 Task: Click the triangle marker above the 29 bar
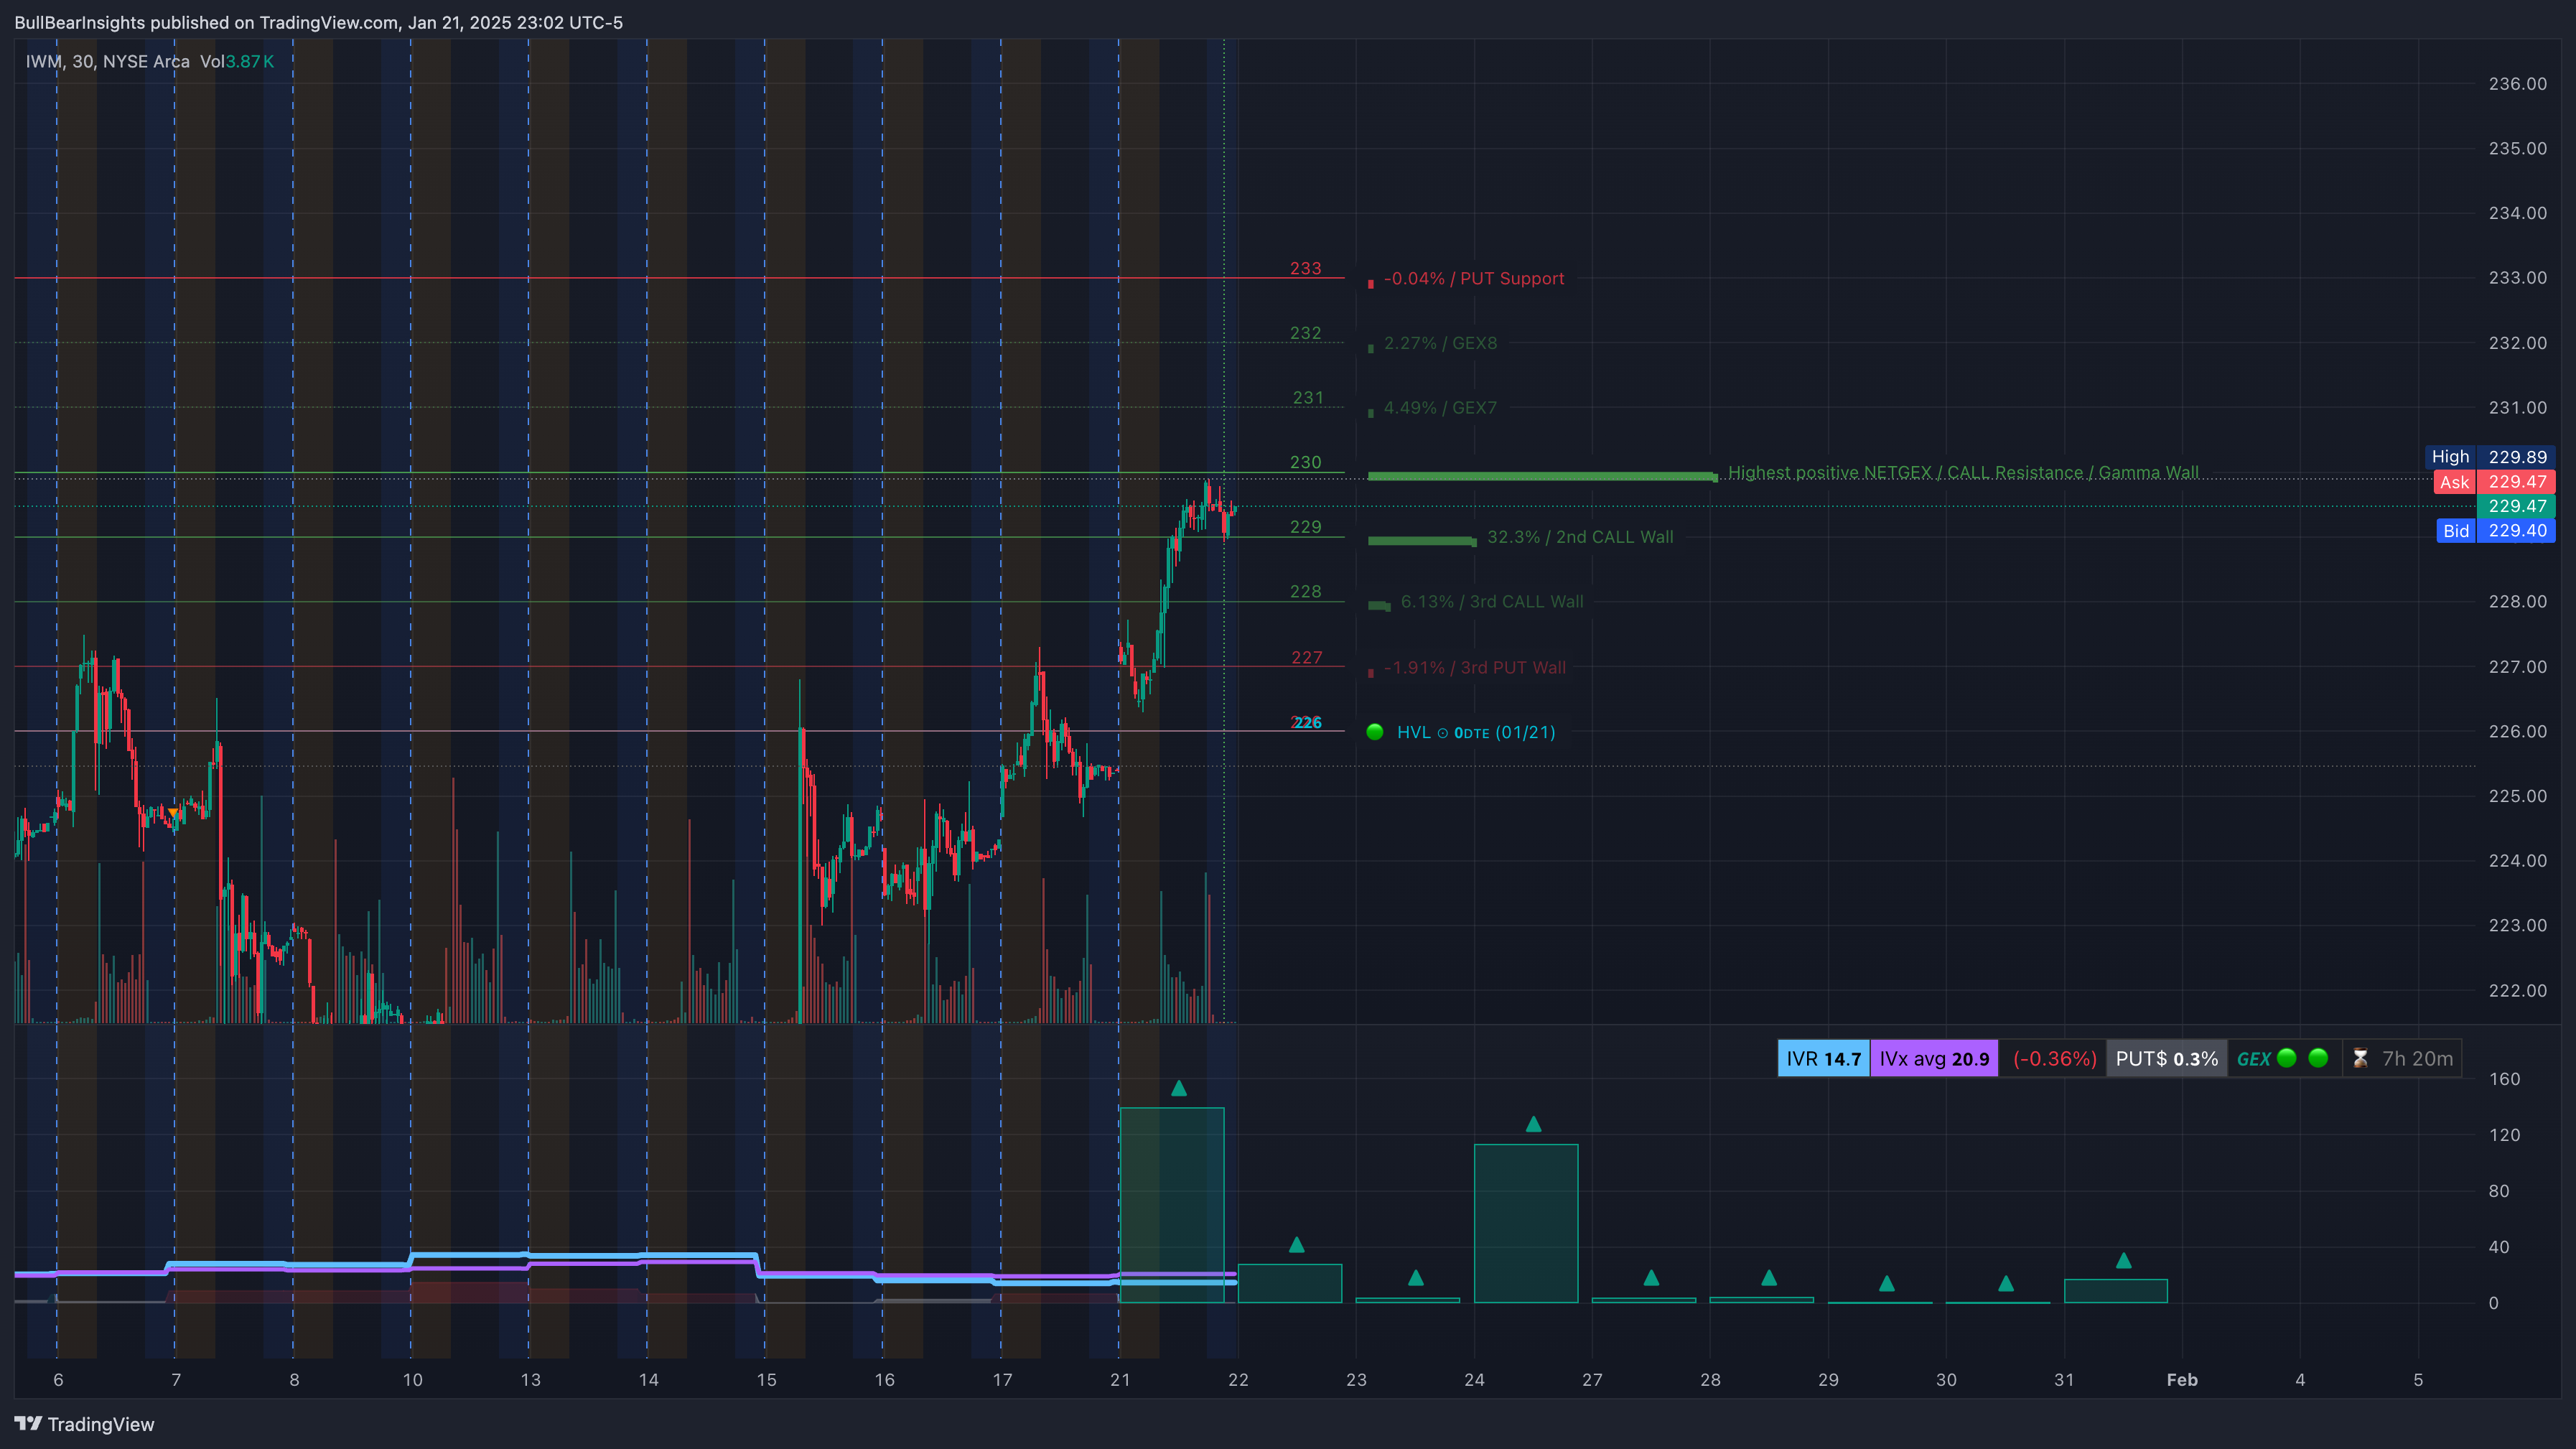(x=1887, y=1283)
